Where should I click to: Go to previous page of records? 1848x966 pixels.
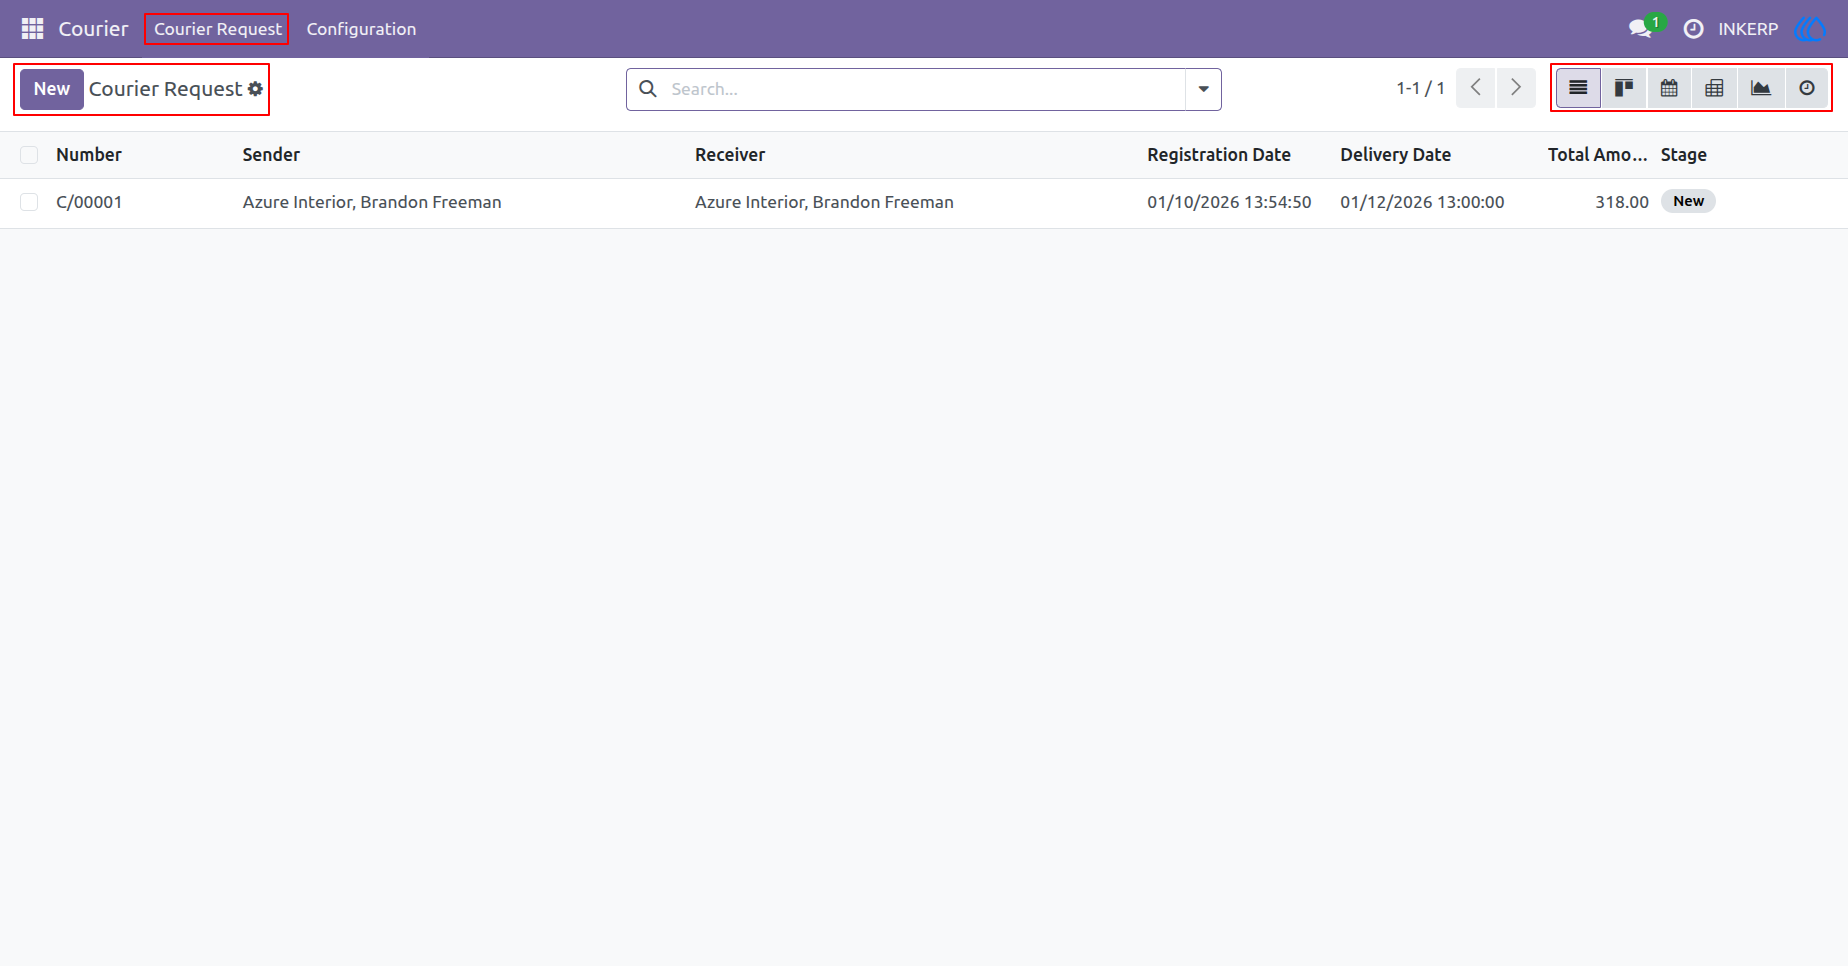[x=1476, y=88]
